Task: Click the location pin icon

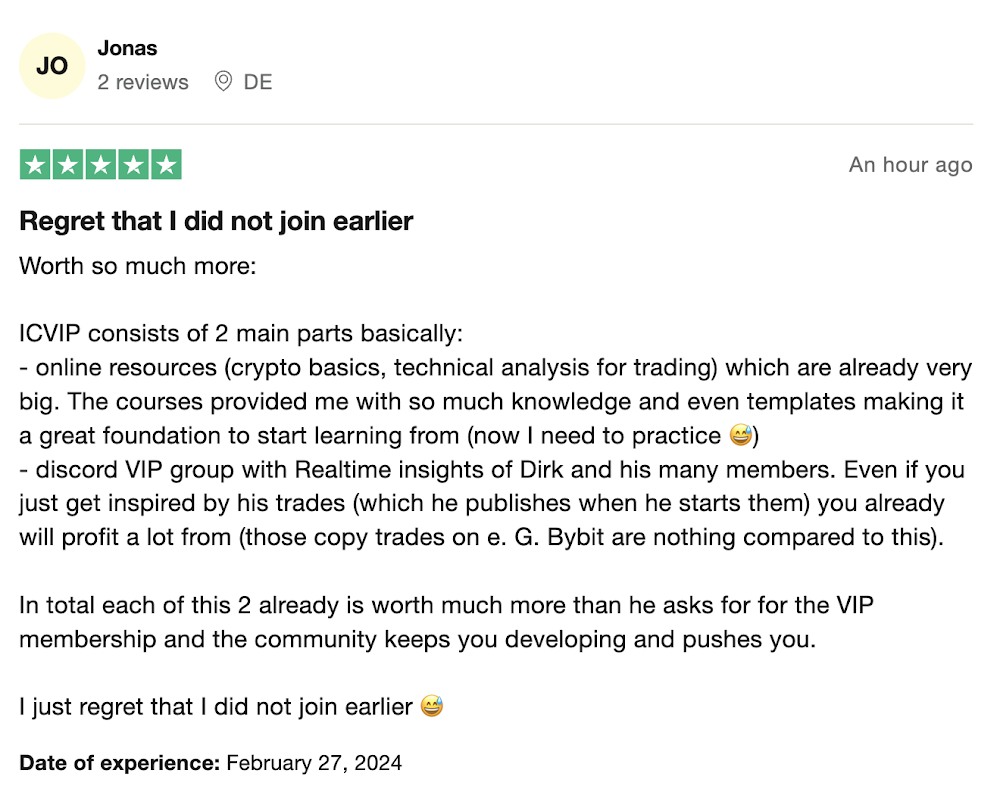Action: point(224,82)
